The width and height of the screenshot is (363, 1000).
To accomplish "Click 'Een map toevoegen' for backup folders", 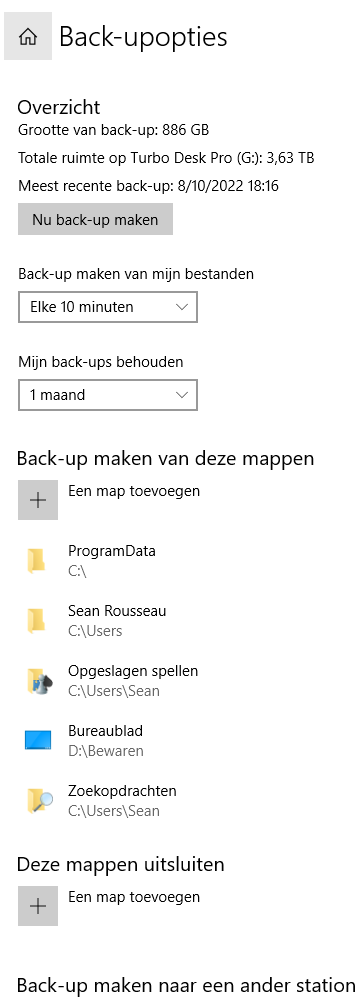I will click(x=134, y=491).
